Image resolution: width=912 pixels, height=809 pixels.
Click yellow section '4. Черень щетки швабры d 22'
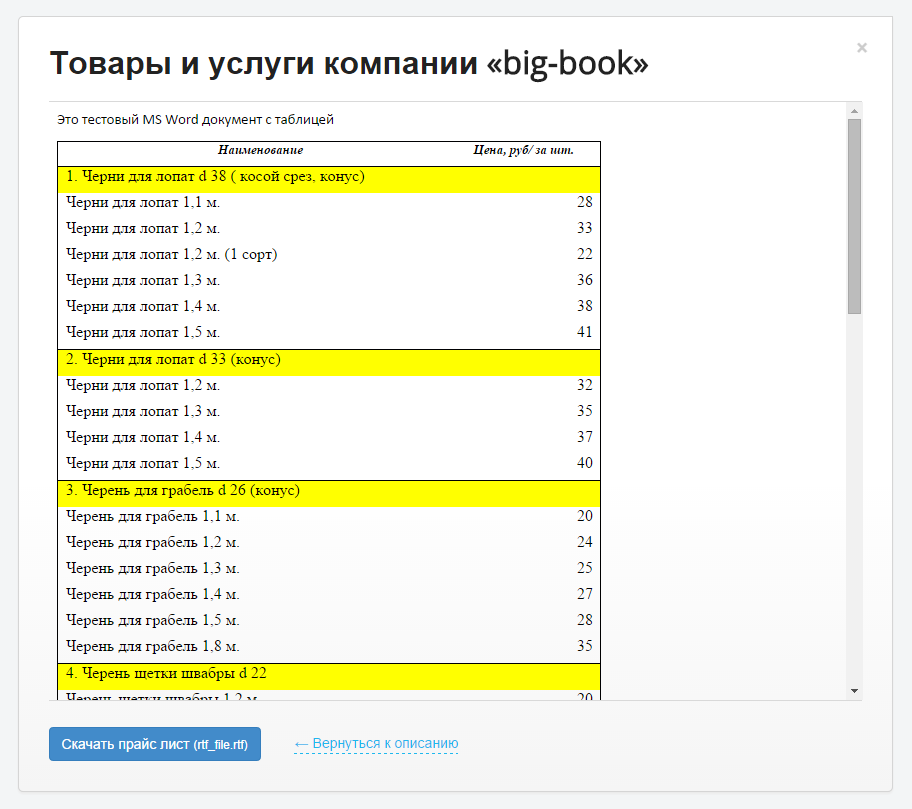coord(166,673)
